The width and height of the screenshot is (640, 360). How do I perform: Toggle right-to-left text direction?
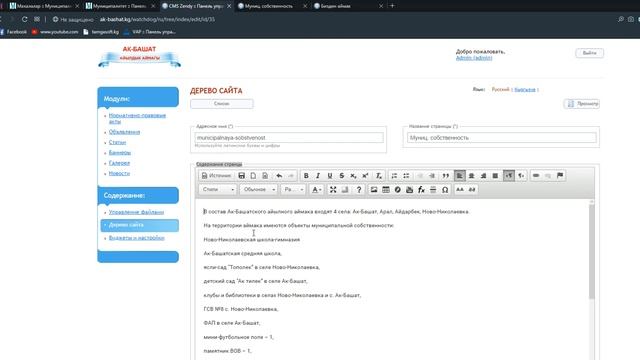(x=521, y=176)
